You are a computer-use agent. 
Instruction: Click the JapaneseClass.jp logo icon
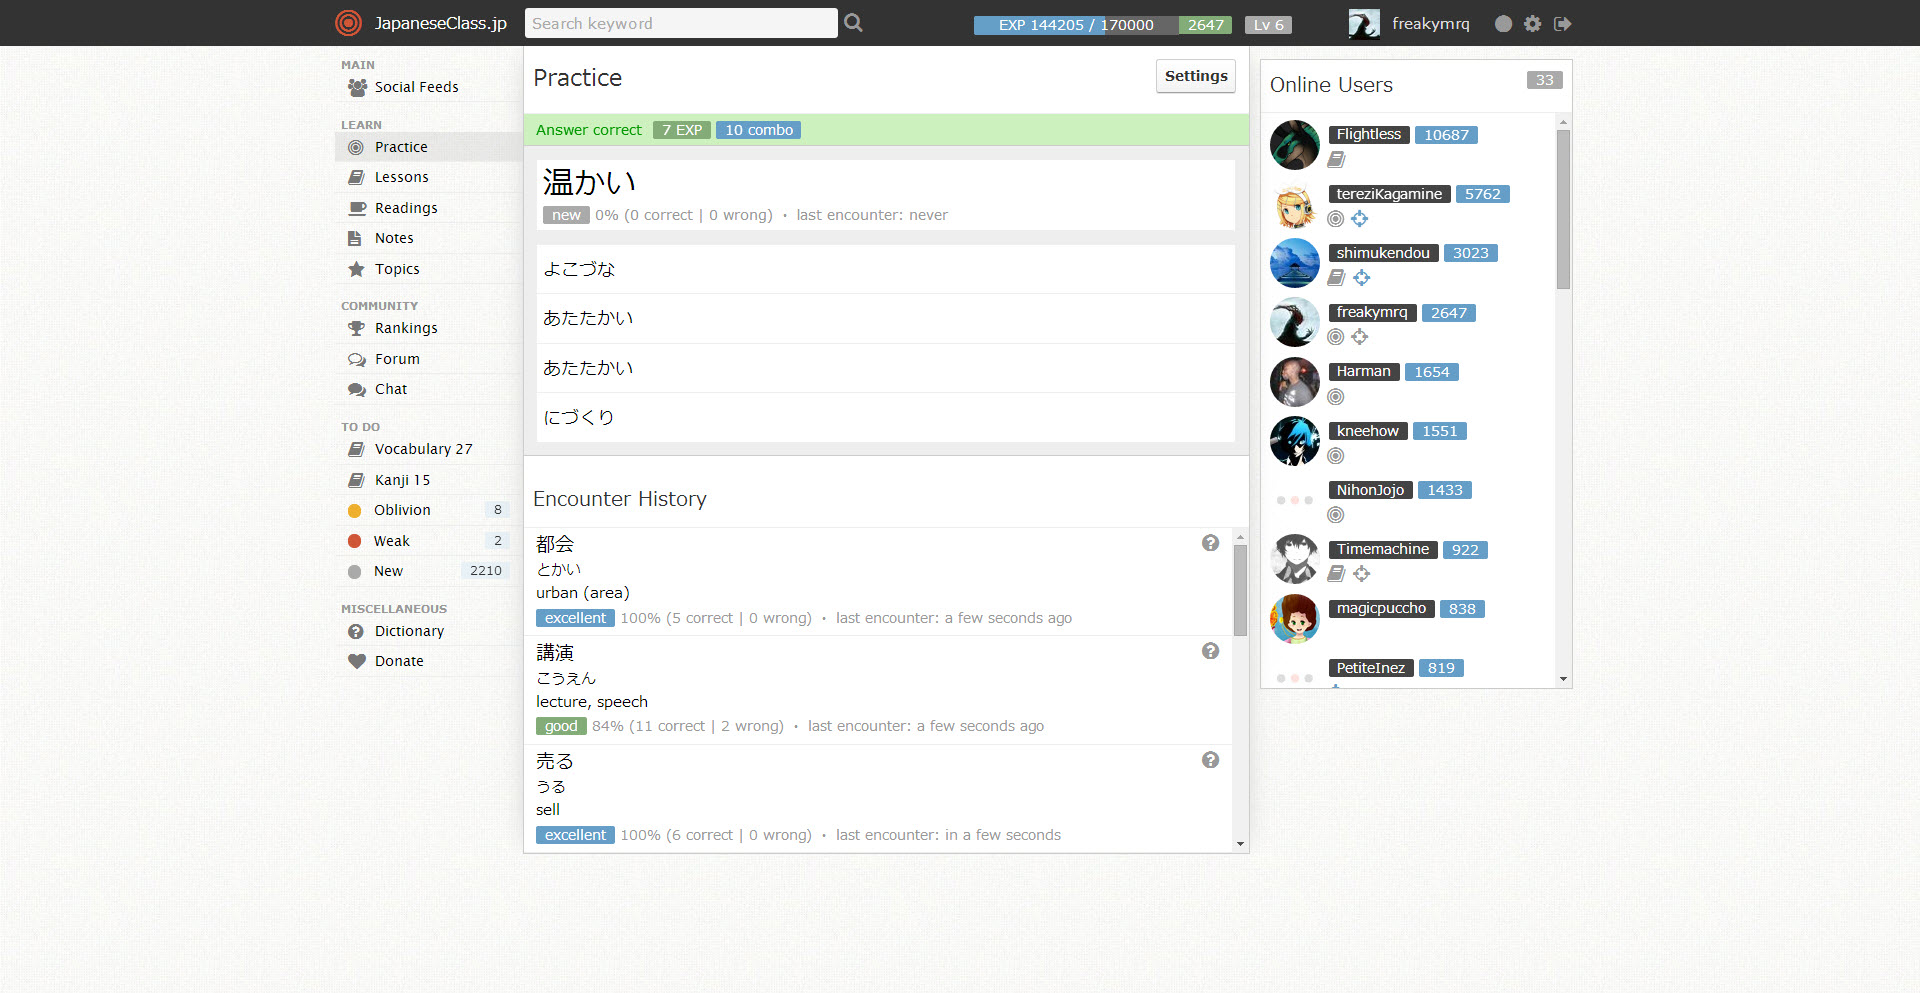(348, 23)
